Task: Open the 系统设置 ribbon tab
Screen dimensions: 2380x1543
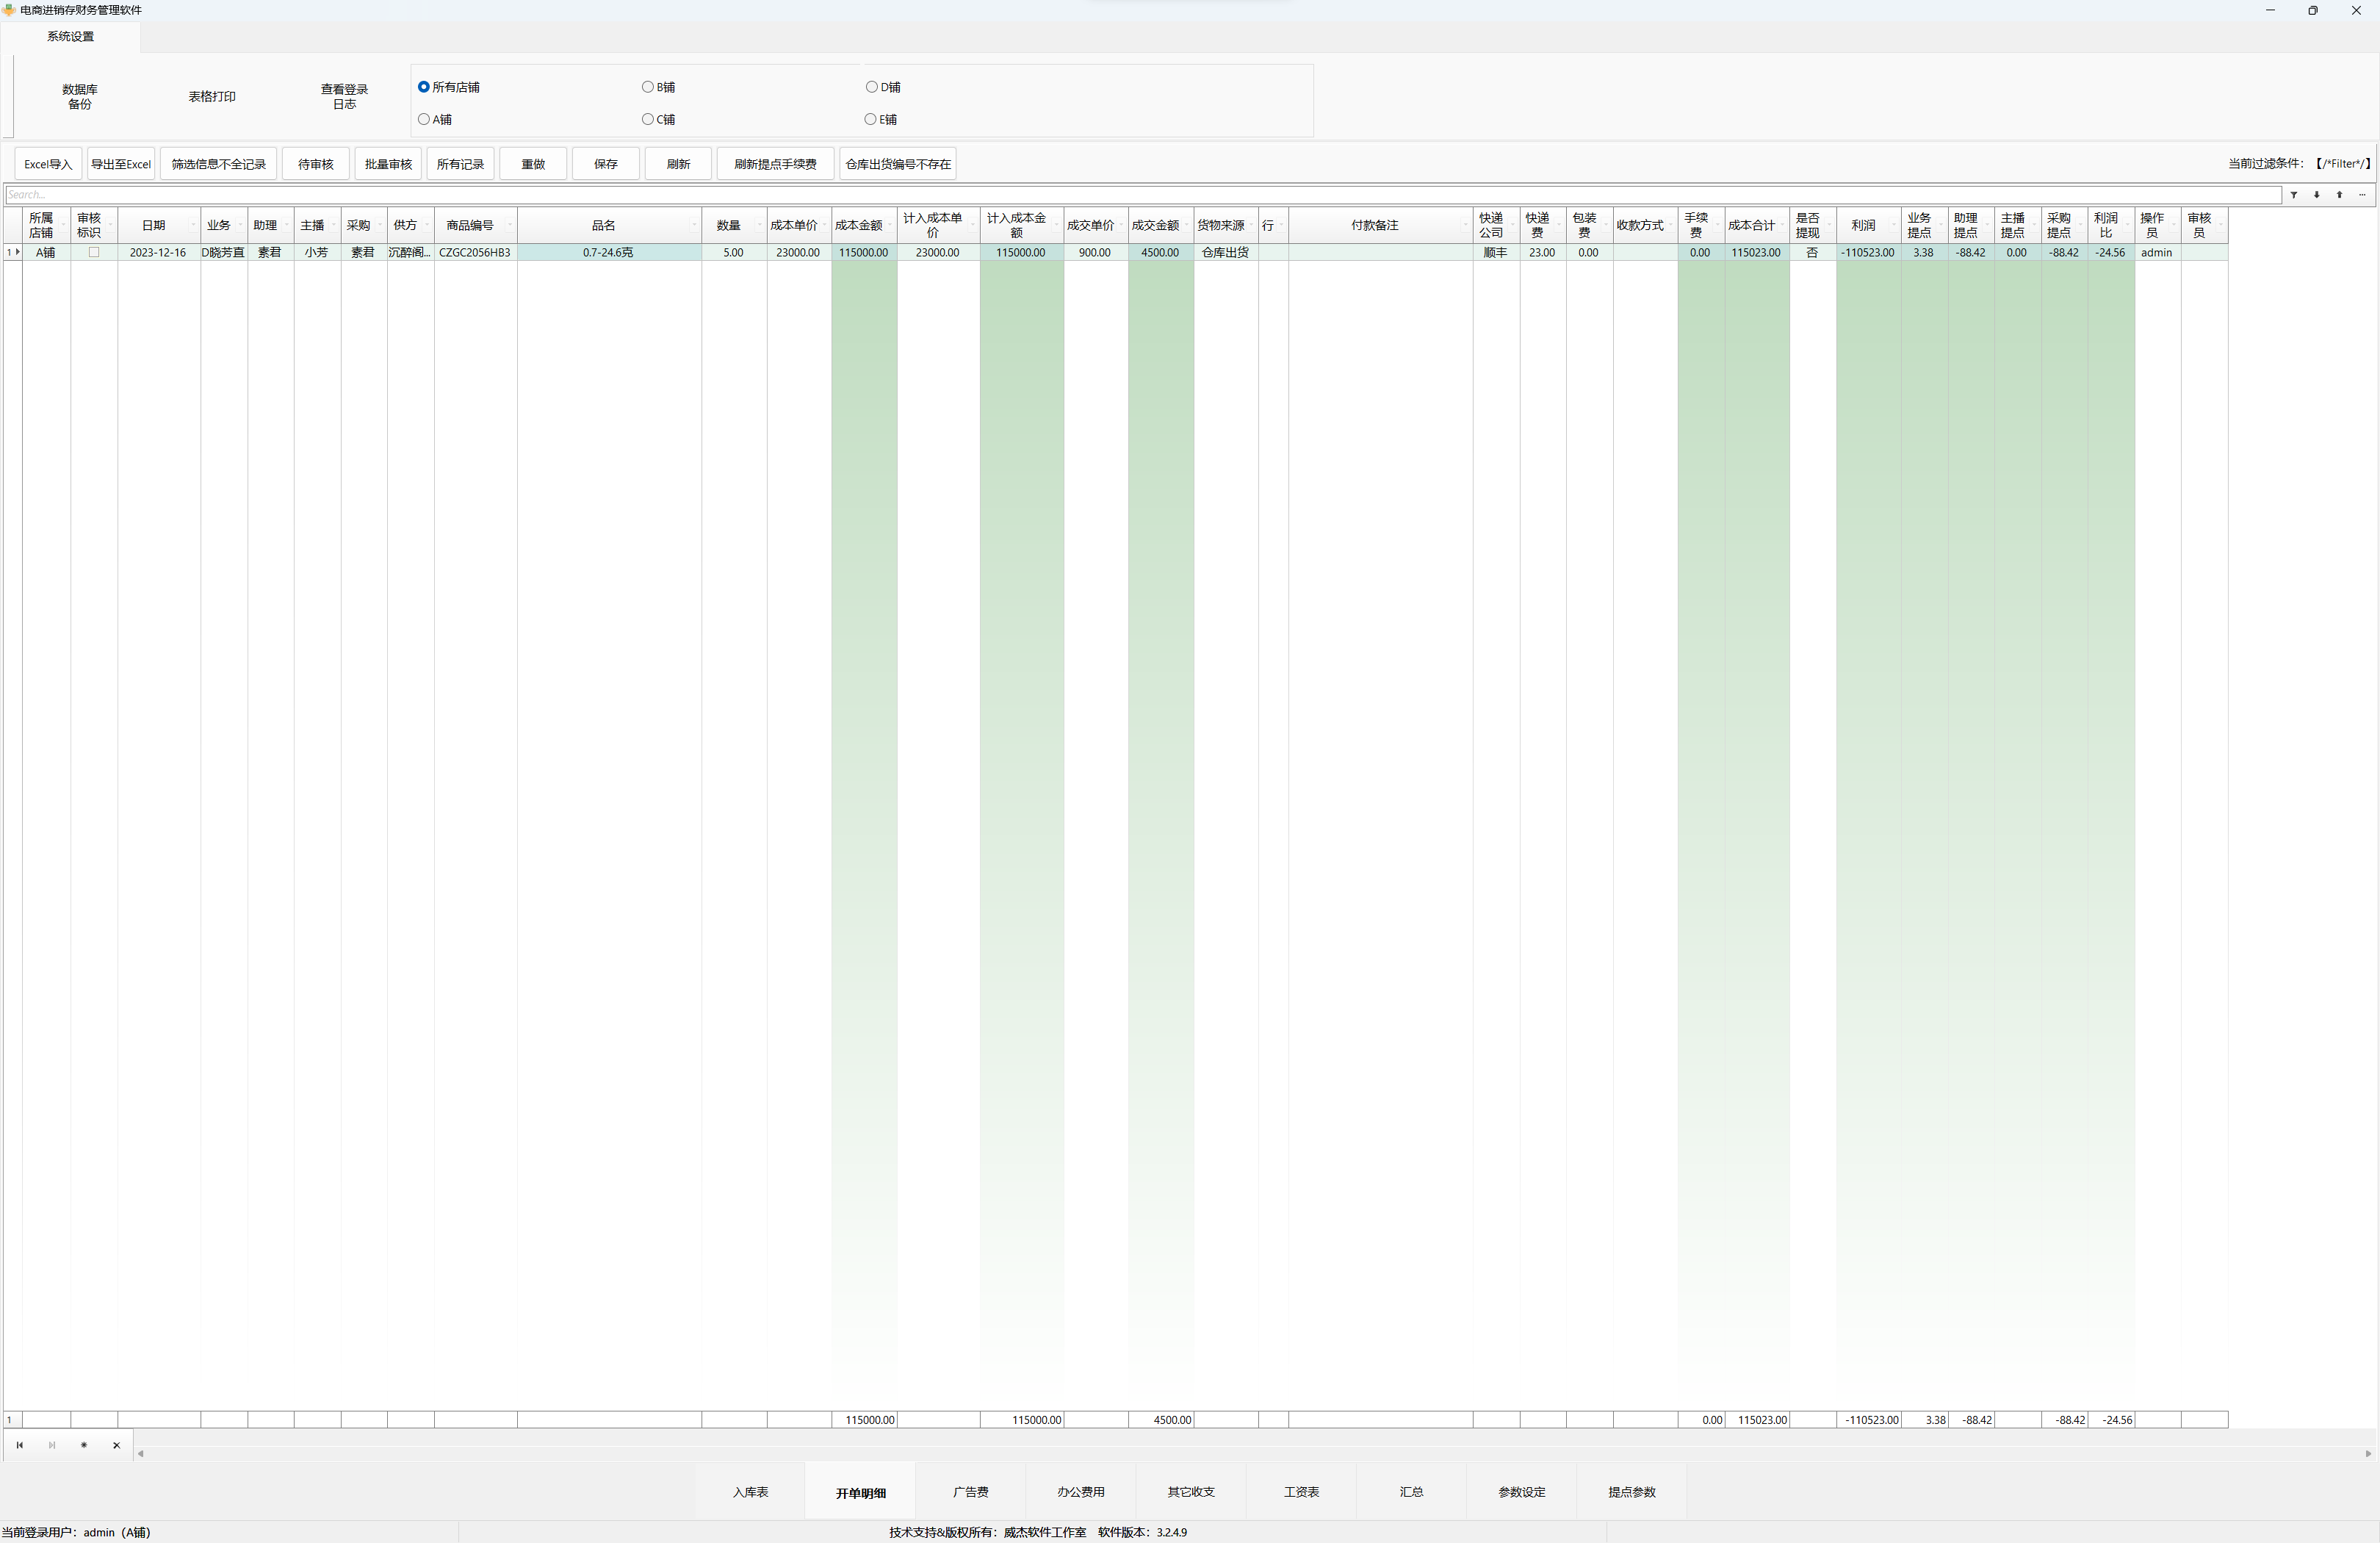Action: (x=70, y=37)
